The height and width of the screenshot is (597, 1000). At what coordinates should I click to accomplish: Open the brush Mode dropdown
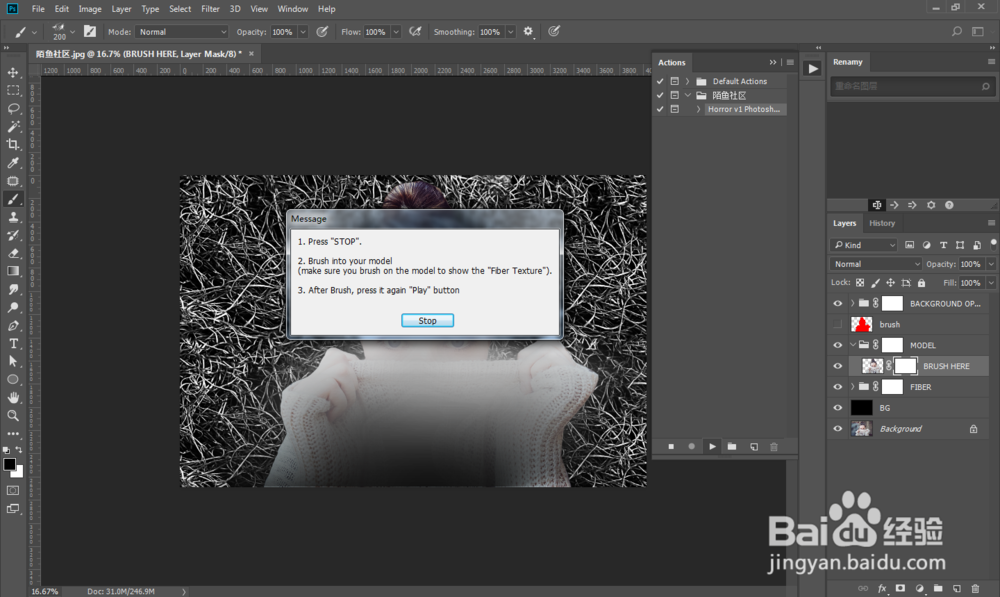pyautogui.click(x=182, y=31)
